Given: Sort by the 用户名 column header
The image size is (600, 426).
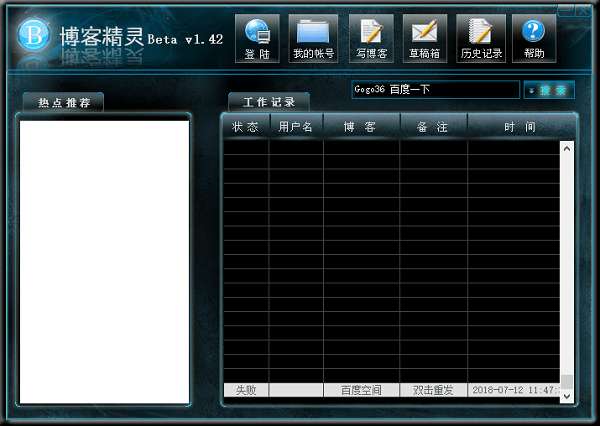Looking at the screenshot, I should click(296, 127).
